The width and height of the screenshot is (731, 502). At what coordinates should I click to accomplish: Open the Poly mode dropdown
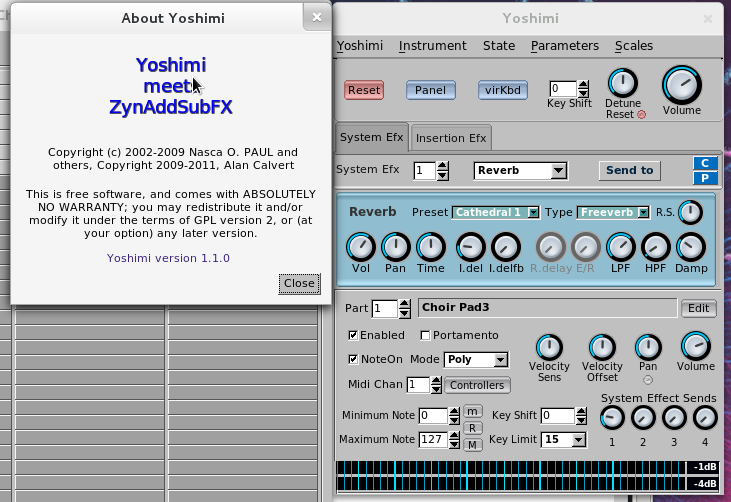click(x=476, y=359)
